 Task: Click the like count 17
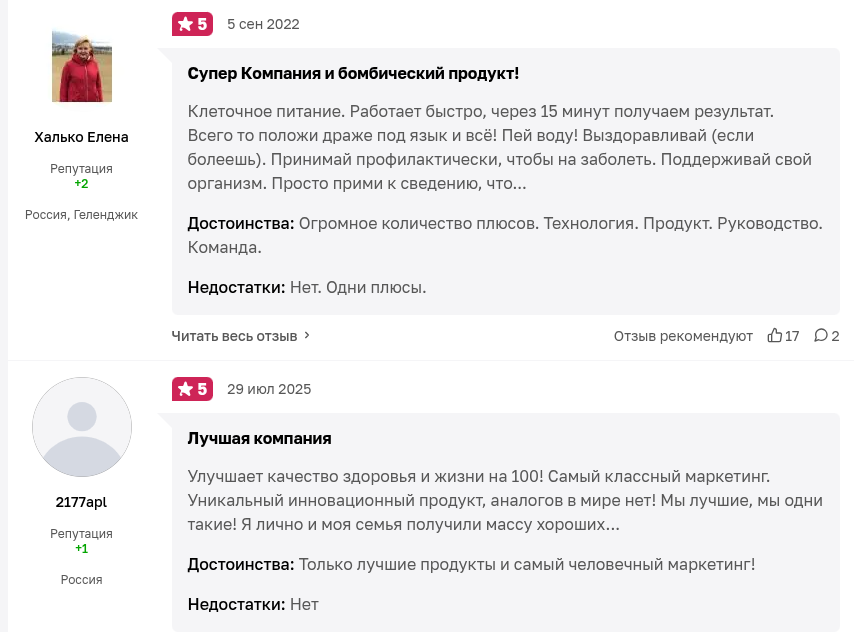[x=792, y=336]
